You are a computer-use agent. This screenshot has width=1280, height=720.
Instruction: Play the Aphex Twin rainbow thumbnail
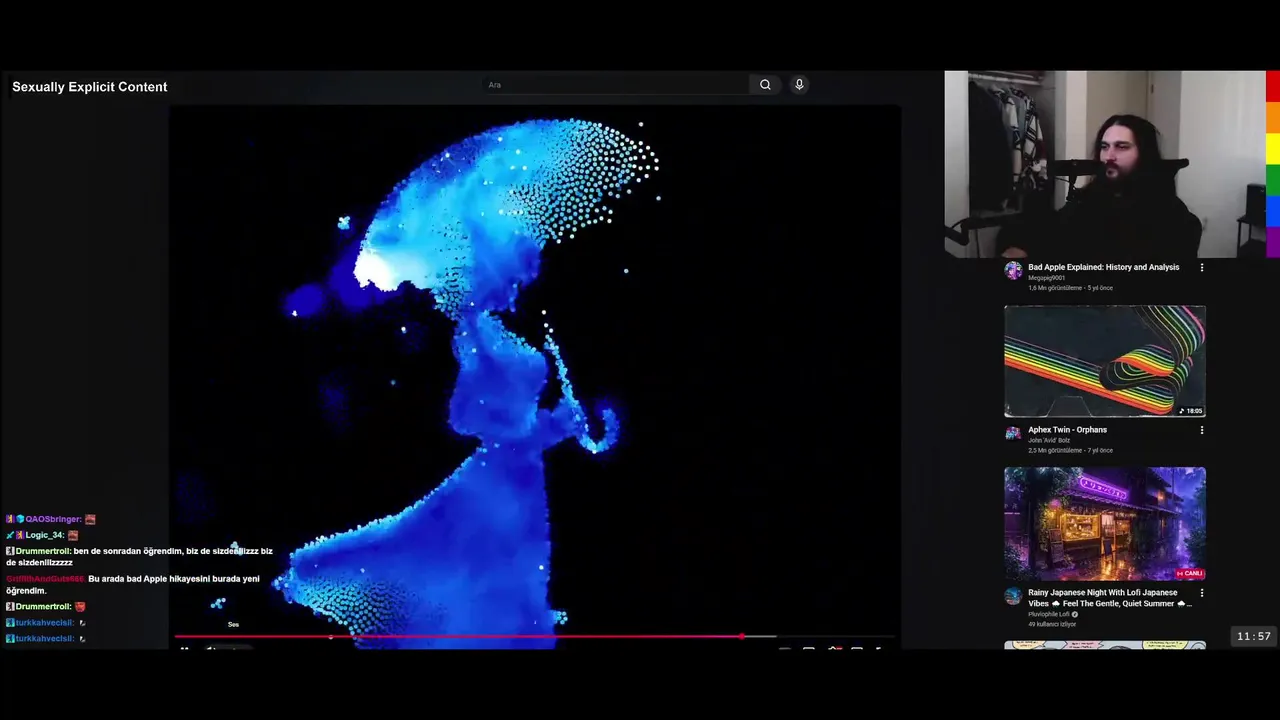pos(1105,361)
